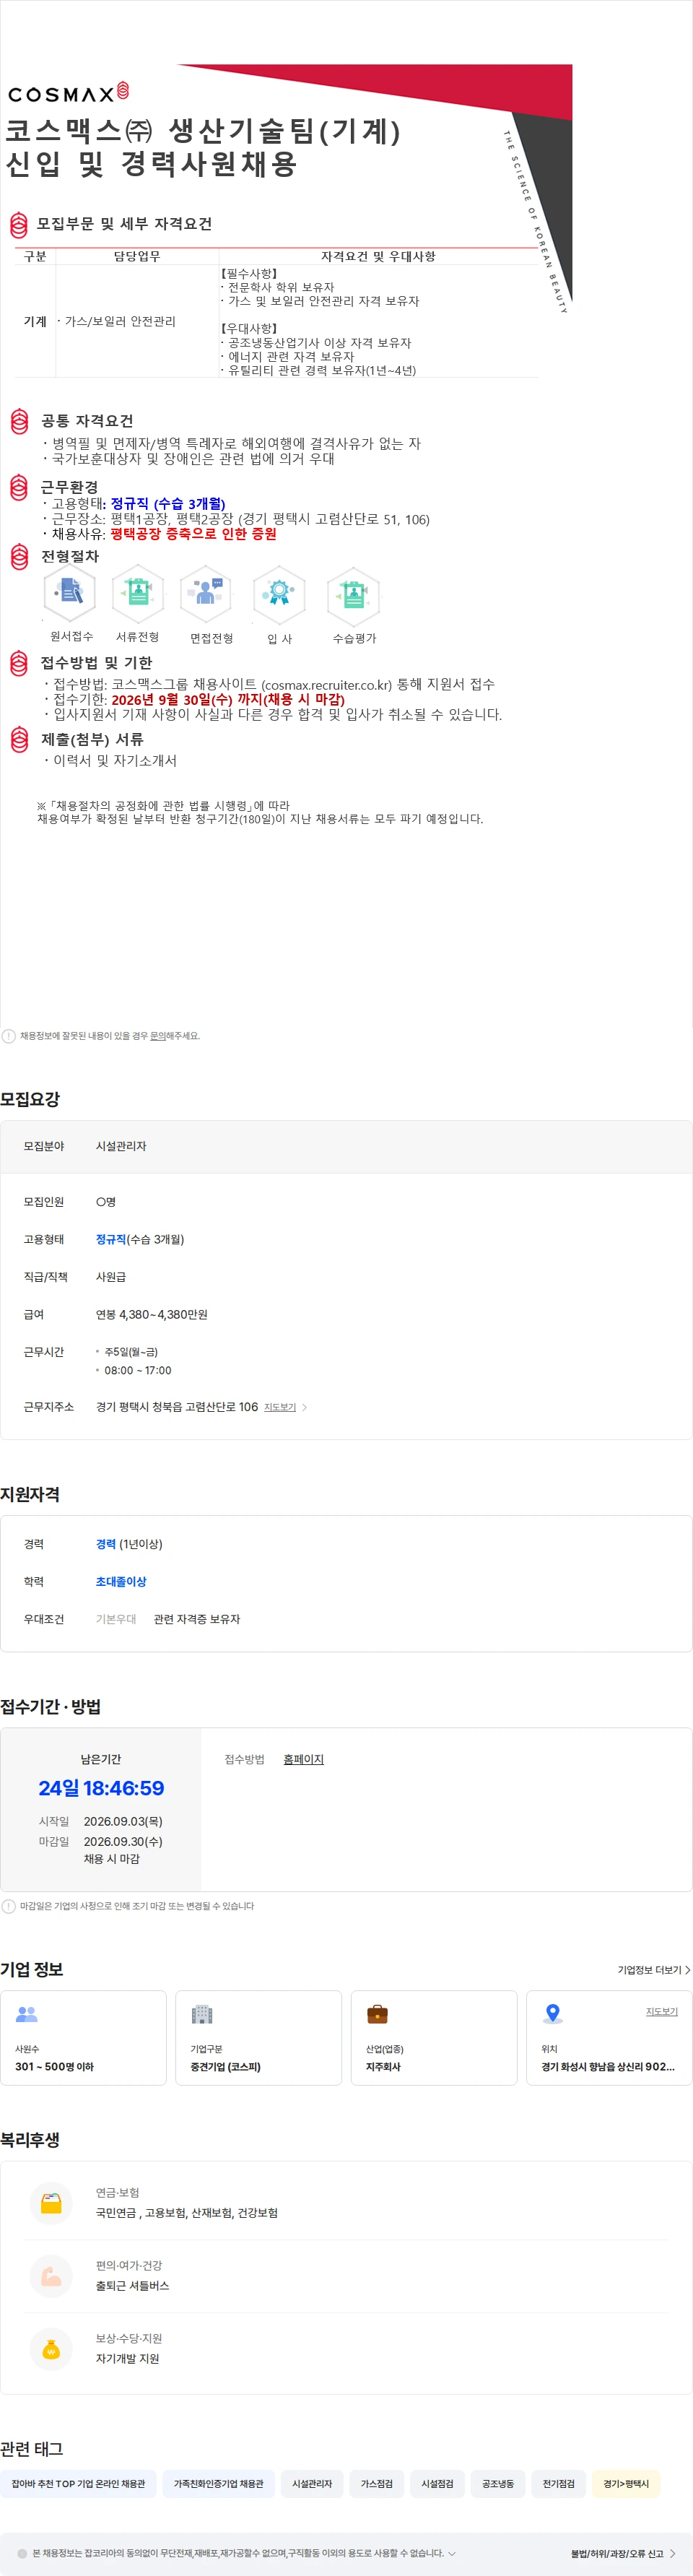Viewport: 693px width, 2576px height.
Task: Select the 공조냉동 tag
Action: coord(498,2484)
